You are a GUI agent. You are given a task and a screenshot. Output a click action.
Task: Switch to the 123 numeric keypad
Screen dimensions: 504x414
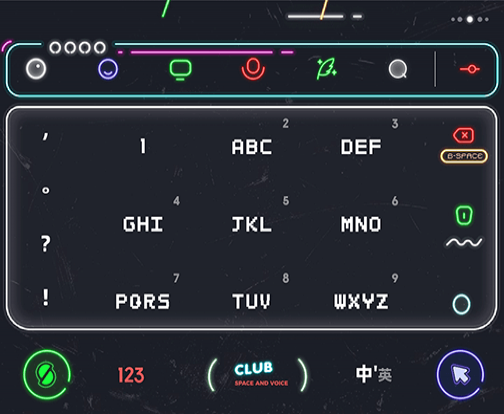tap(131, 375)
